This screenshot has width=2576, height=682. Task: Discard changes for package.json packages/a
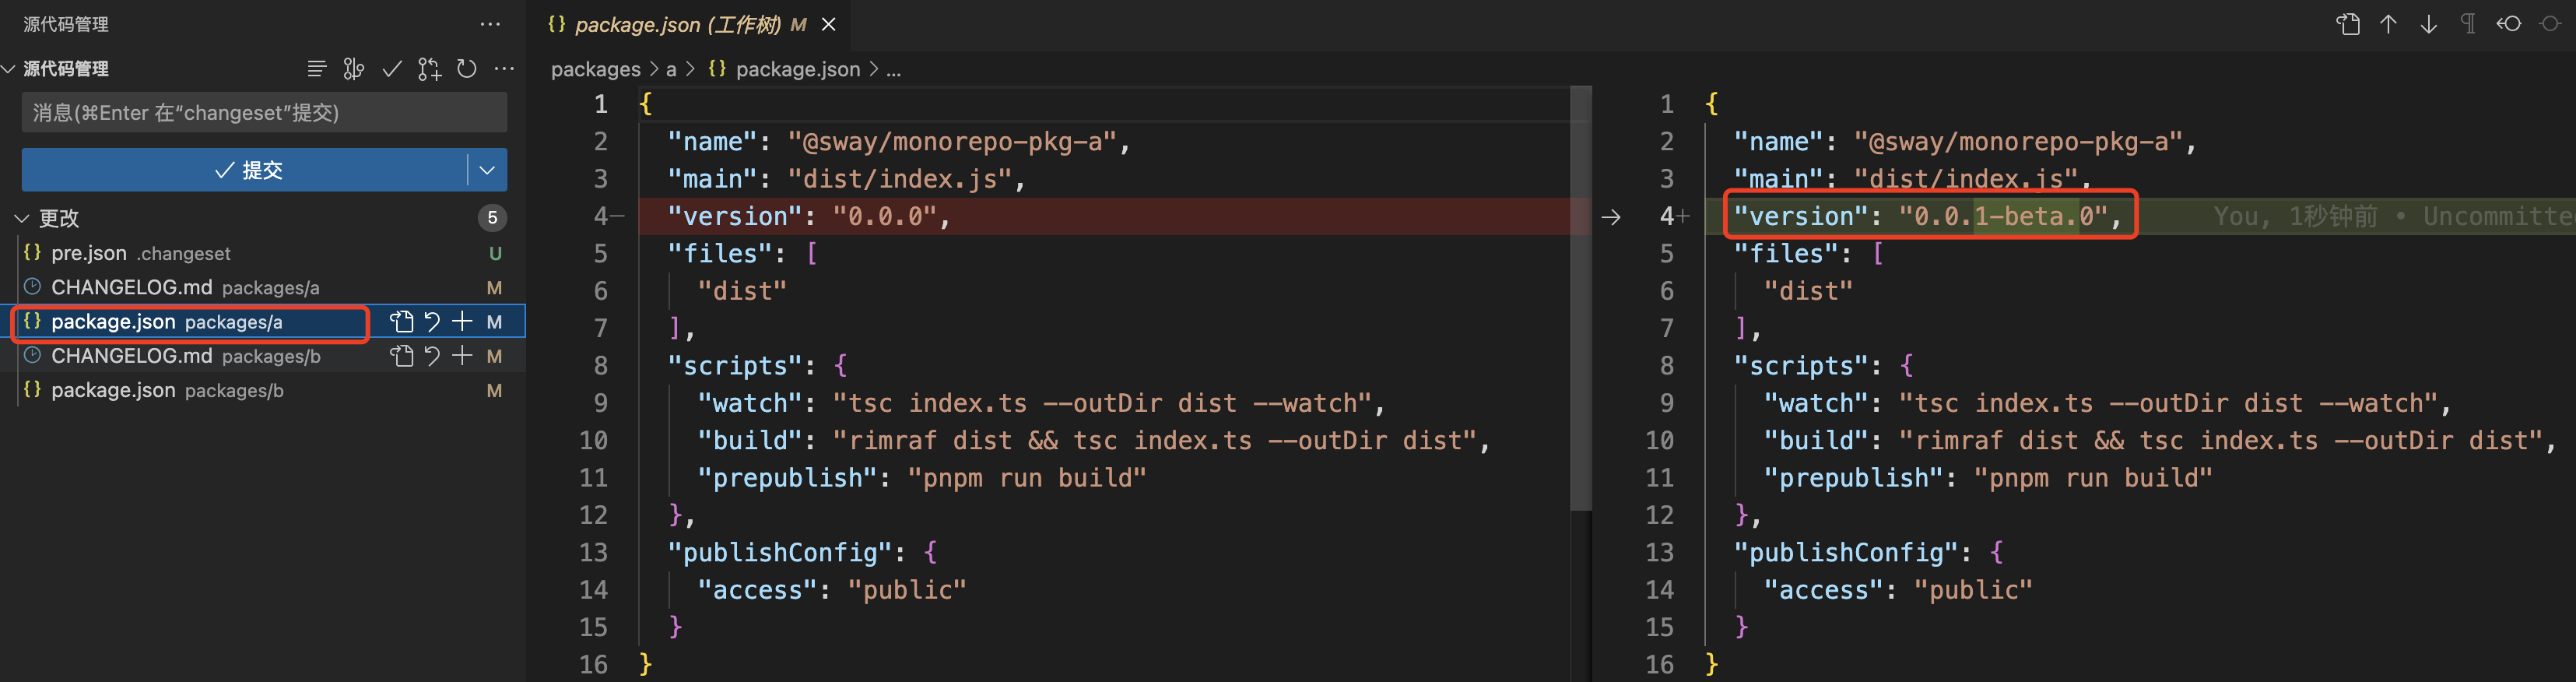[x=432, y=322]
